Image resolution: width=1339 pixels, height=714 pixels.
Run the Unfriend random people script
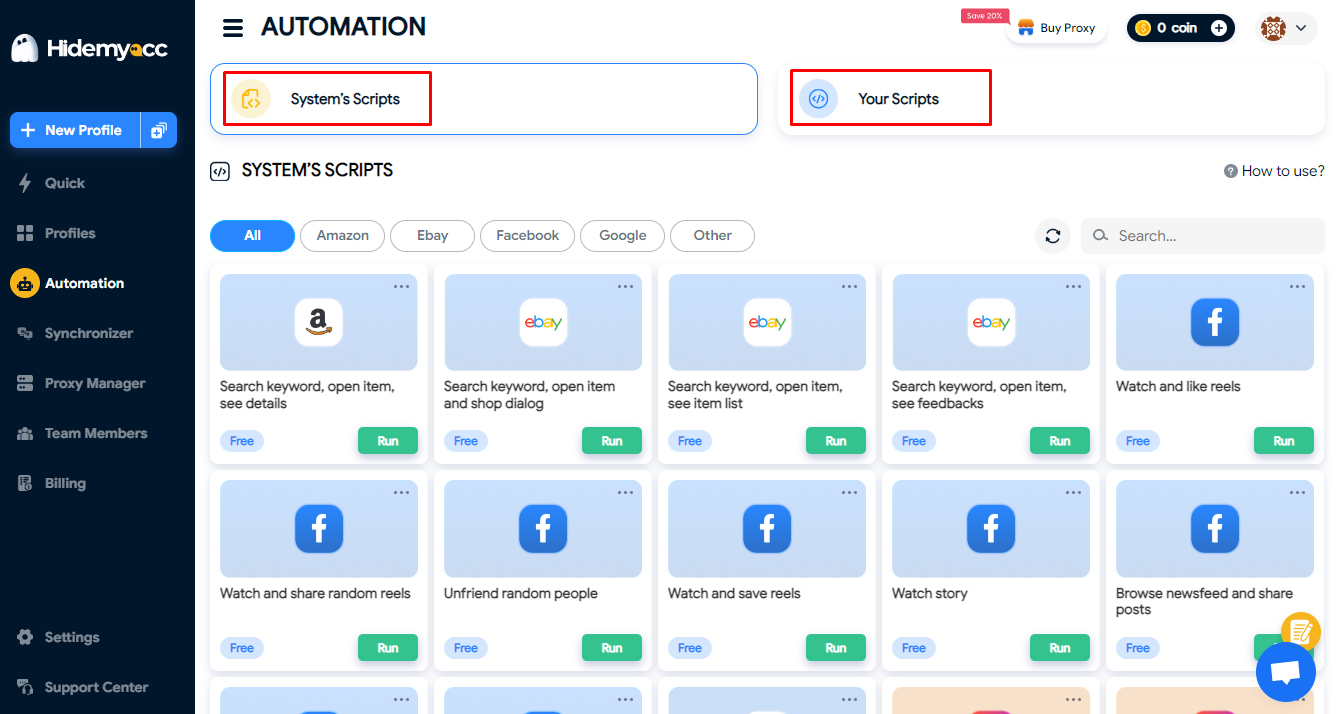[611, 647]
